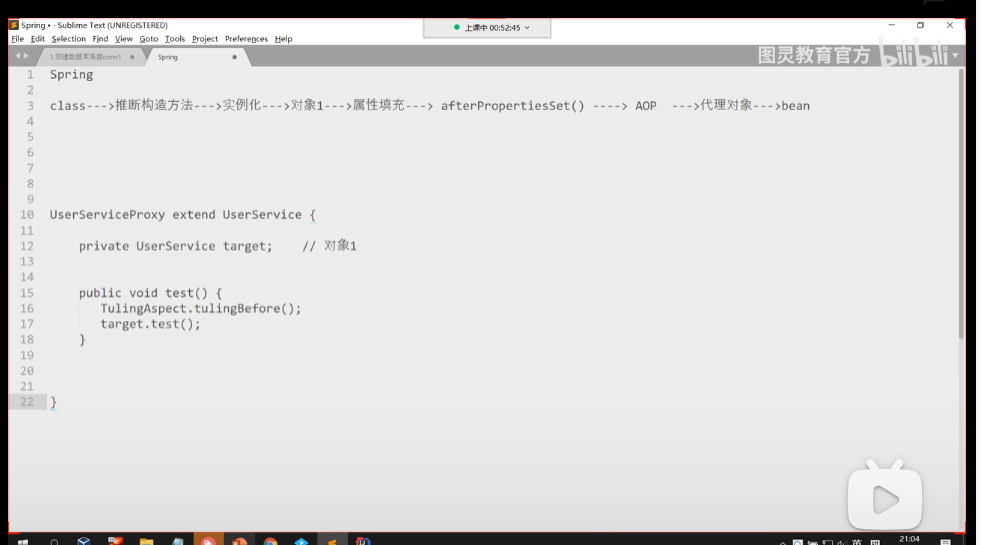Viewport: 982px width, 545px height.
Task: Open the notification center icon
Action: 946,542
